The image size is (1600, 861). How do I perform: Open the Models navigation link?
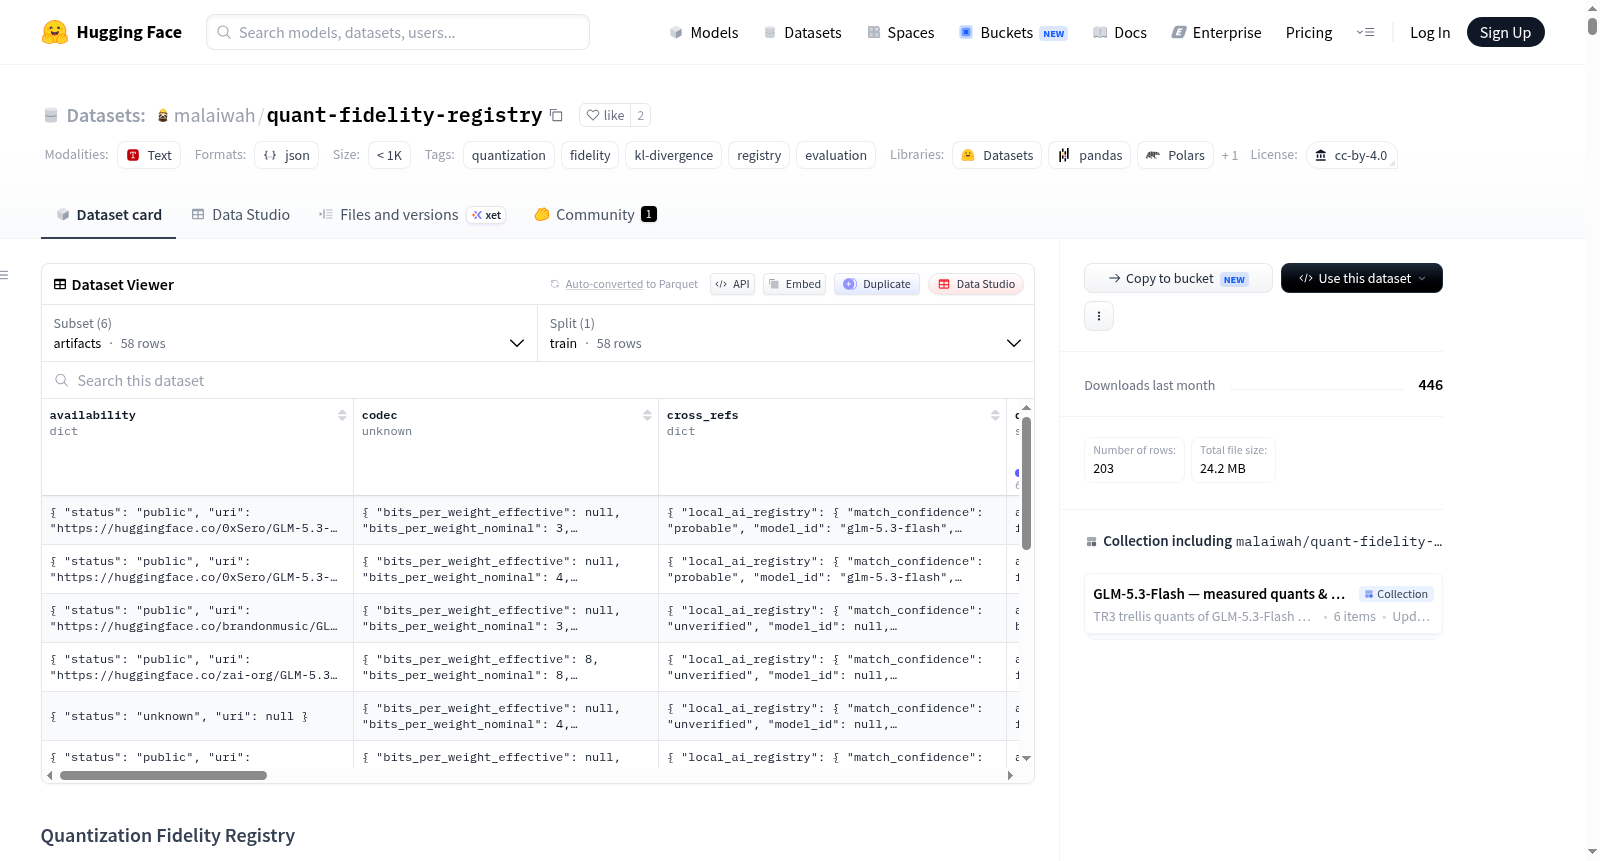tap(704, 32)
